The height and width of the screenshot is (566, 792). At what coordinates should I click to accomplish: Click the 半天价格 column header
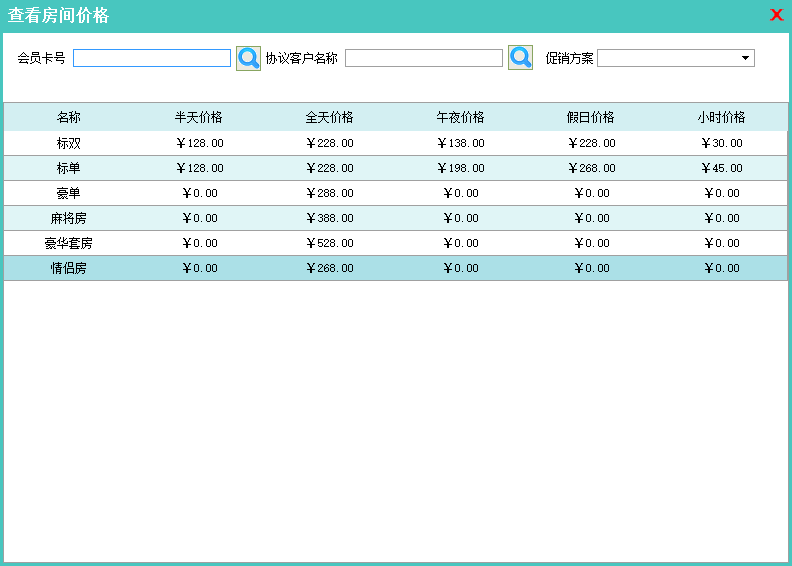[x=199, y=117]
